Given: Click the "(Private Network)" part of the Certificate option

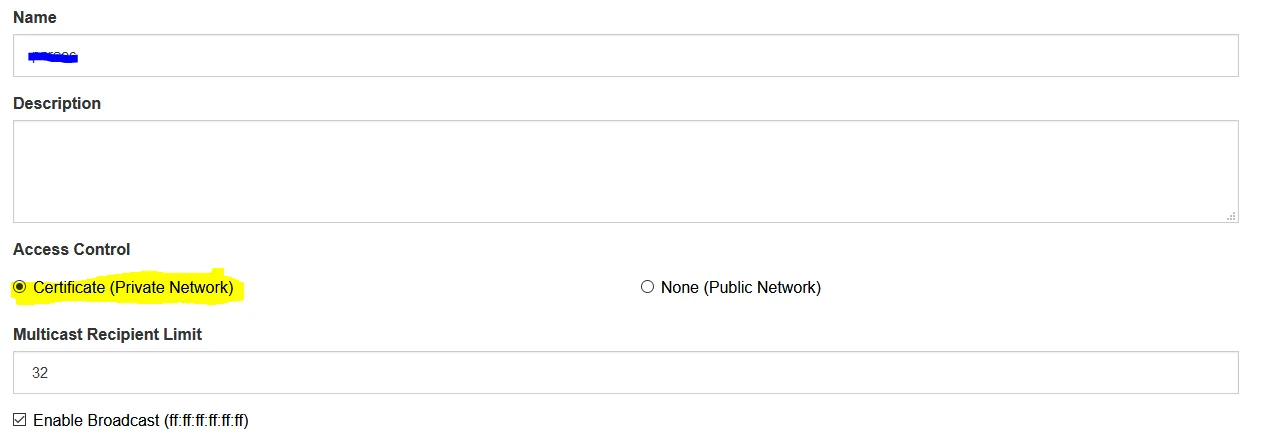Looking at the screenshot, I should click(171, 288).
